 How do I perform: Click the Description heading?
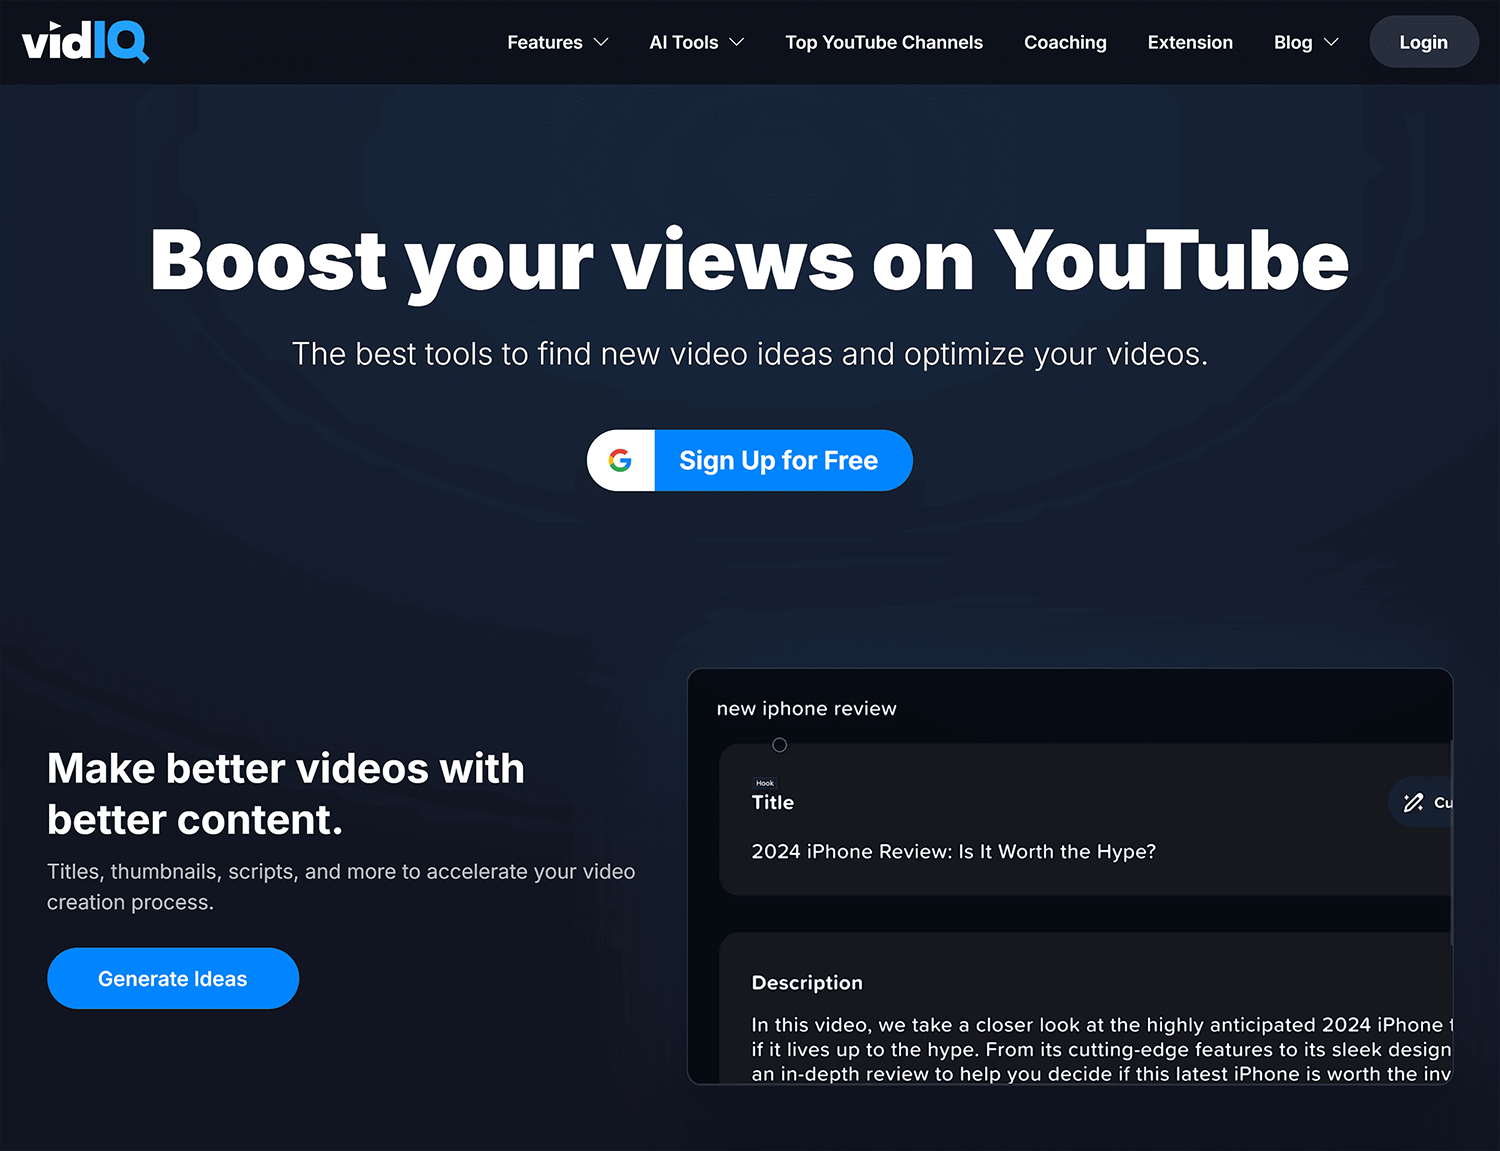point(807,982)
